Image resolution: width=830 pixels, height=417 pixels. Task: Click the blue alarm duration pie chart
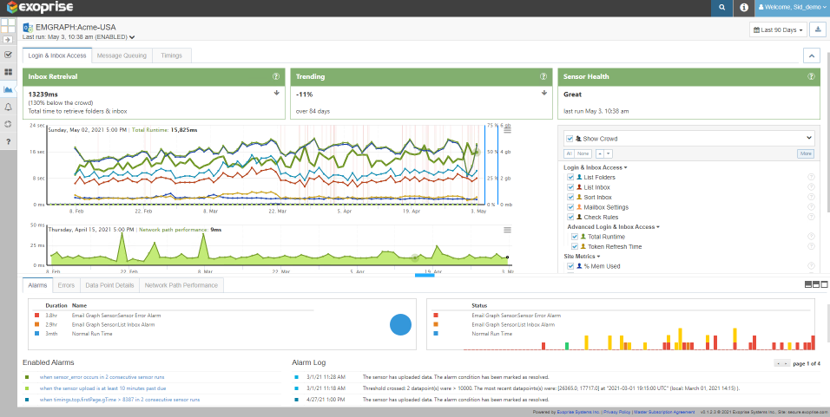click(x=400, y=324)
